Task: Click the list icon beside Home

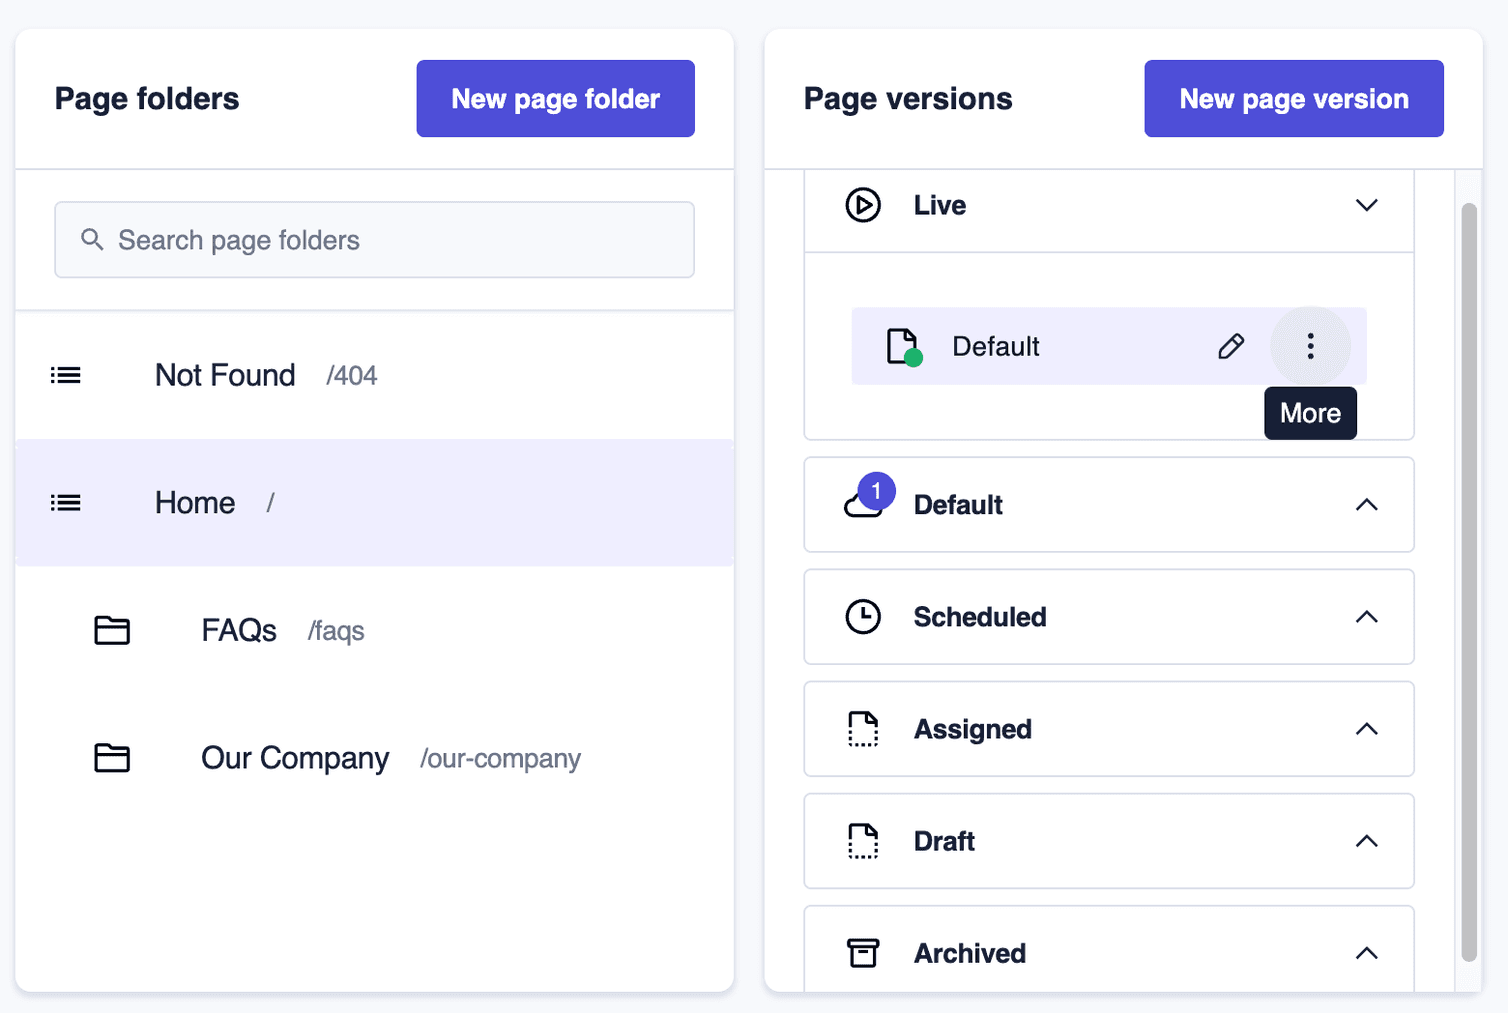Action: coord(65,502)
